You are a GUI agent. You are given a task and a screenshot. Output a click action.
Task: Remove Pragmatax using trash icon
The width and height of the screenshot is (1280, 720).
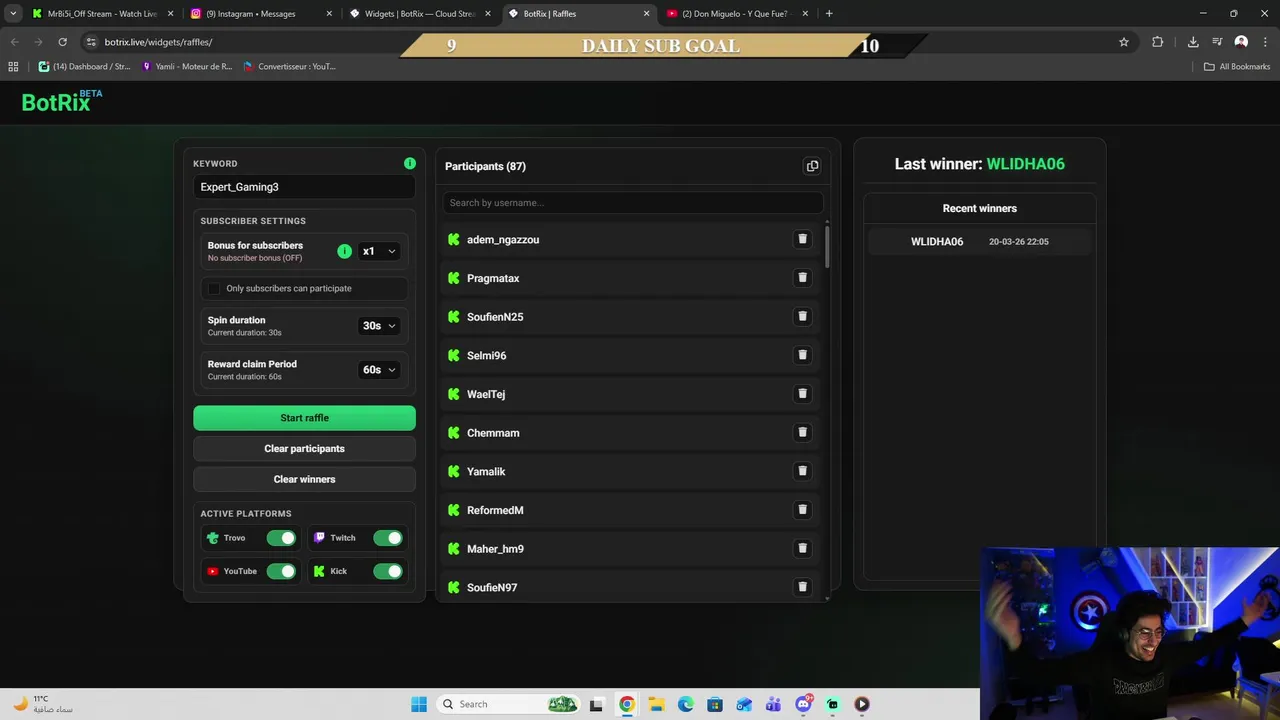[802, 278]
